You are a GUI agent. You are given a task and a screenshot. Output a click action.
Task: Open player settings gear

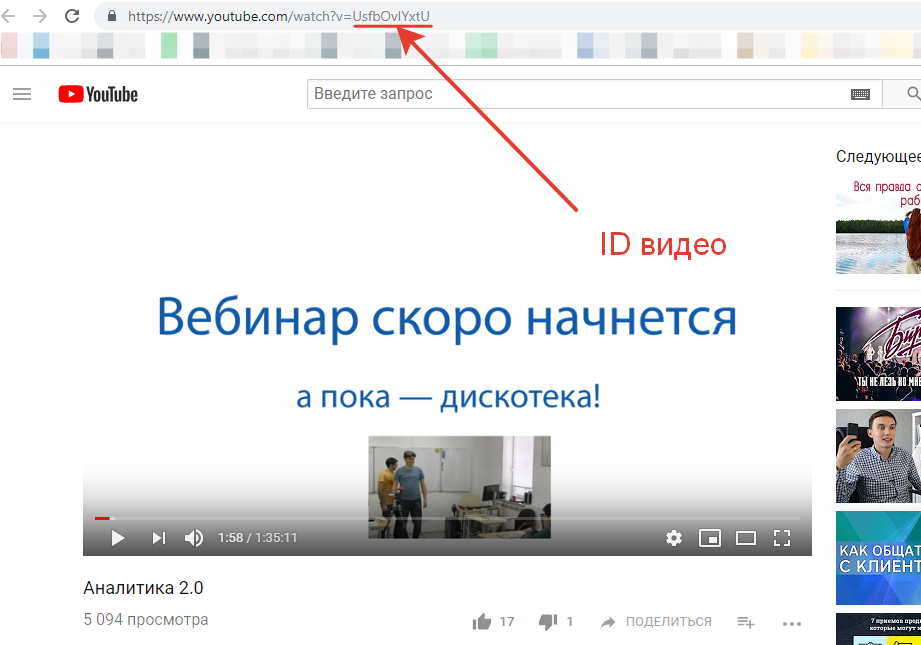pos(674,538)
